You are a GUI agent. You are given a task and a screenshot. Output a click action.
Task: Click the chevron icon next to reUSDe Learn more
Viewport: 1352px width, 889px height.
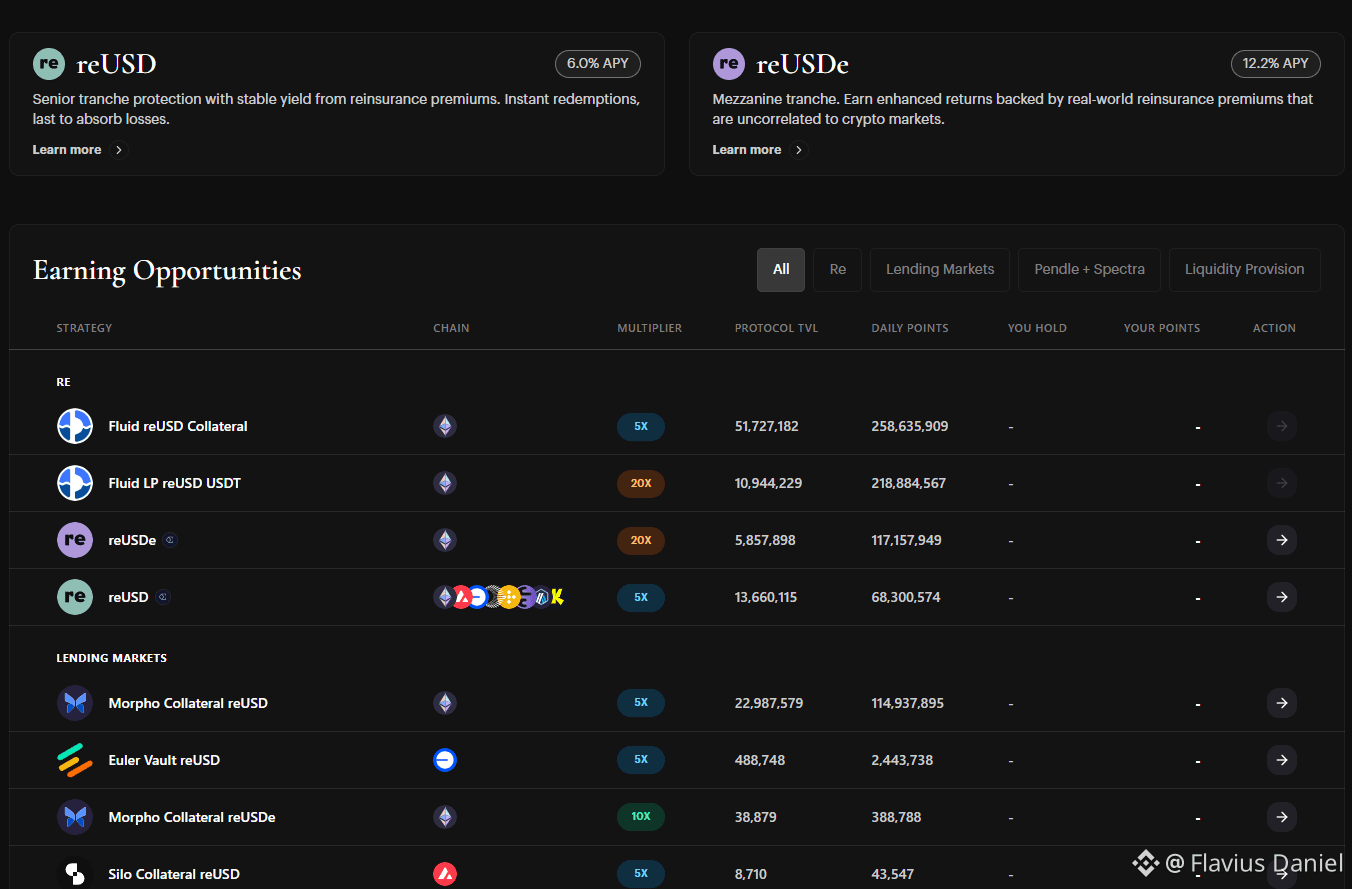[799, 150]
